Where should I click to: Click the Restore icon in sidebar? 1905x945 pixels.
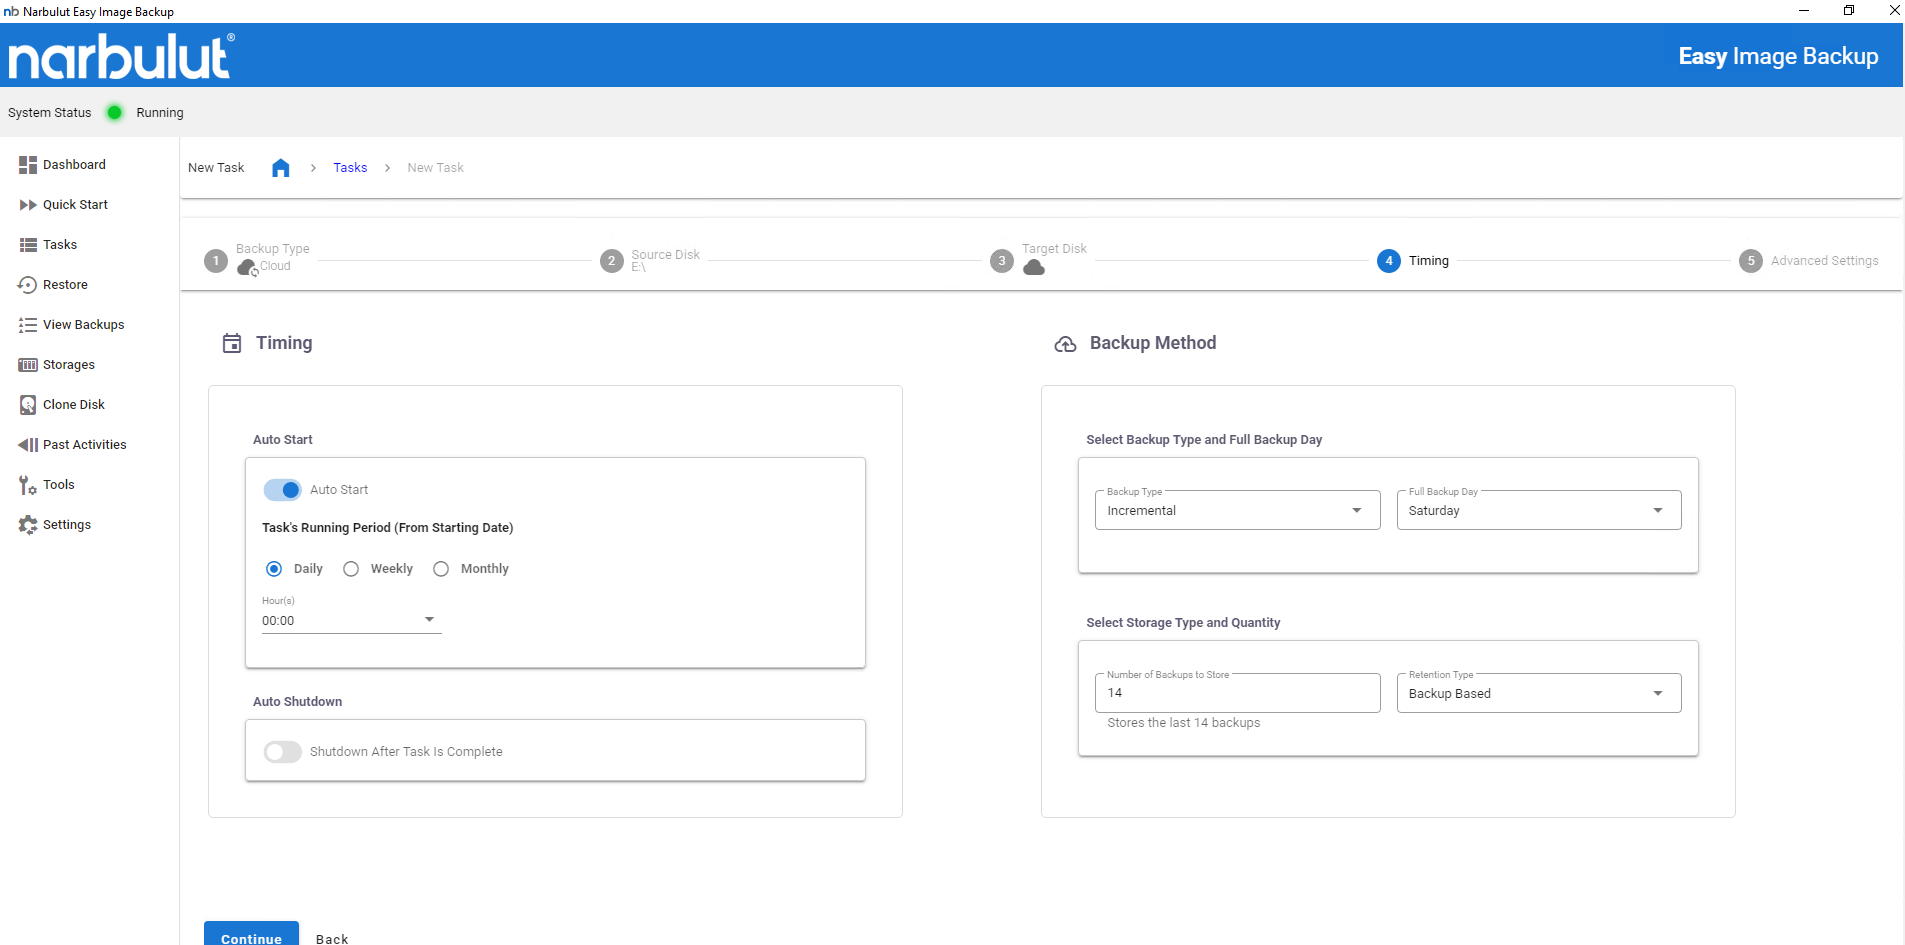click(28, 285)
